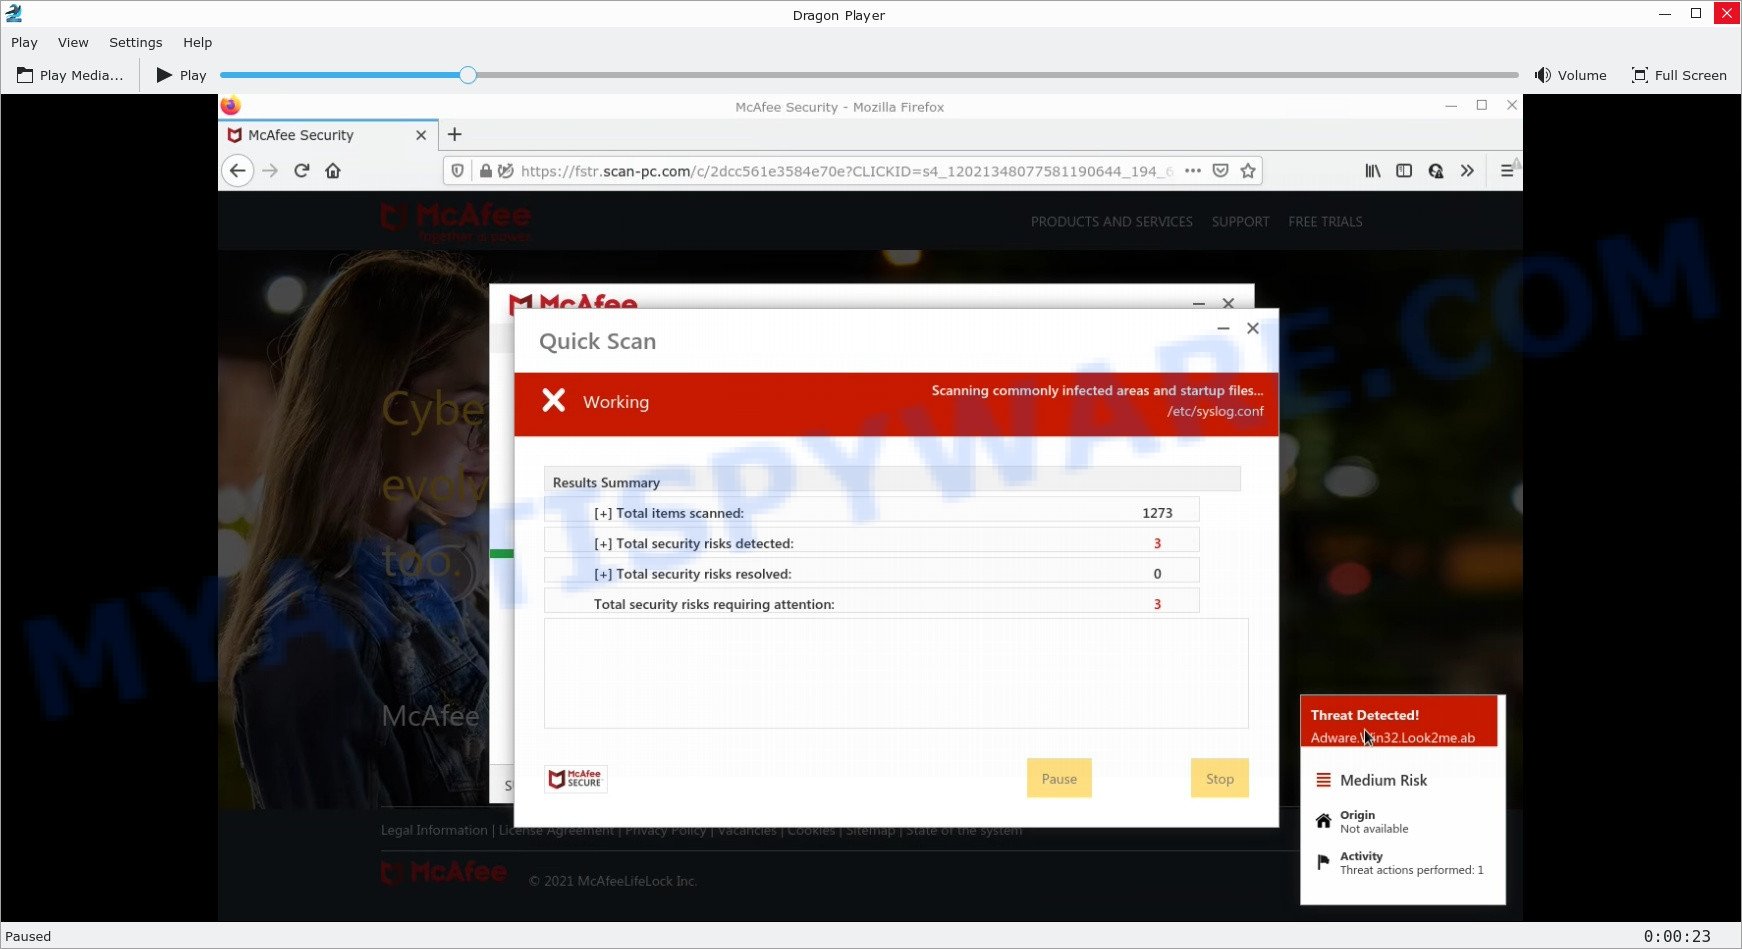Click the McAfee logo in page header
1742x949 pixels.
[456, 222]
